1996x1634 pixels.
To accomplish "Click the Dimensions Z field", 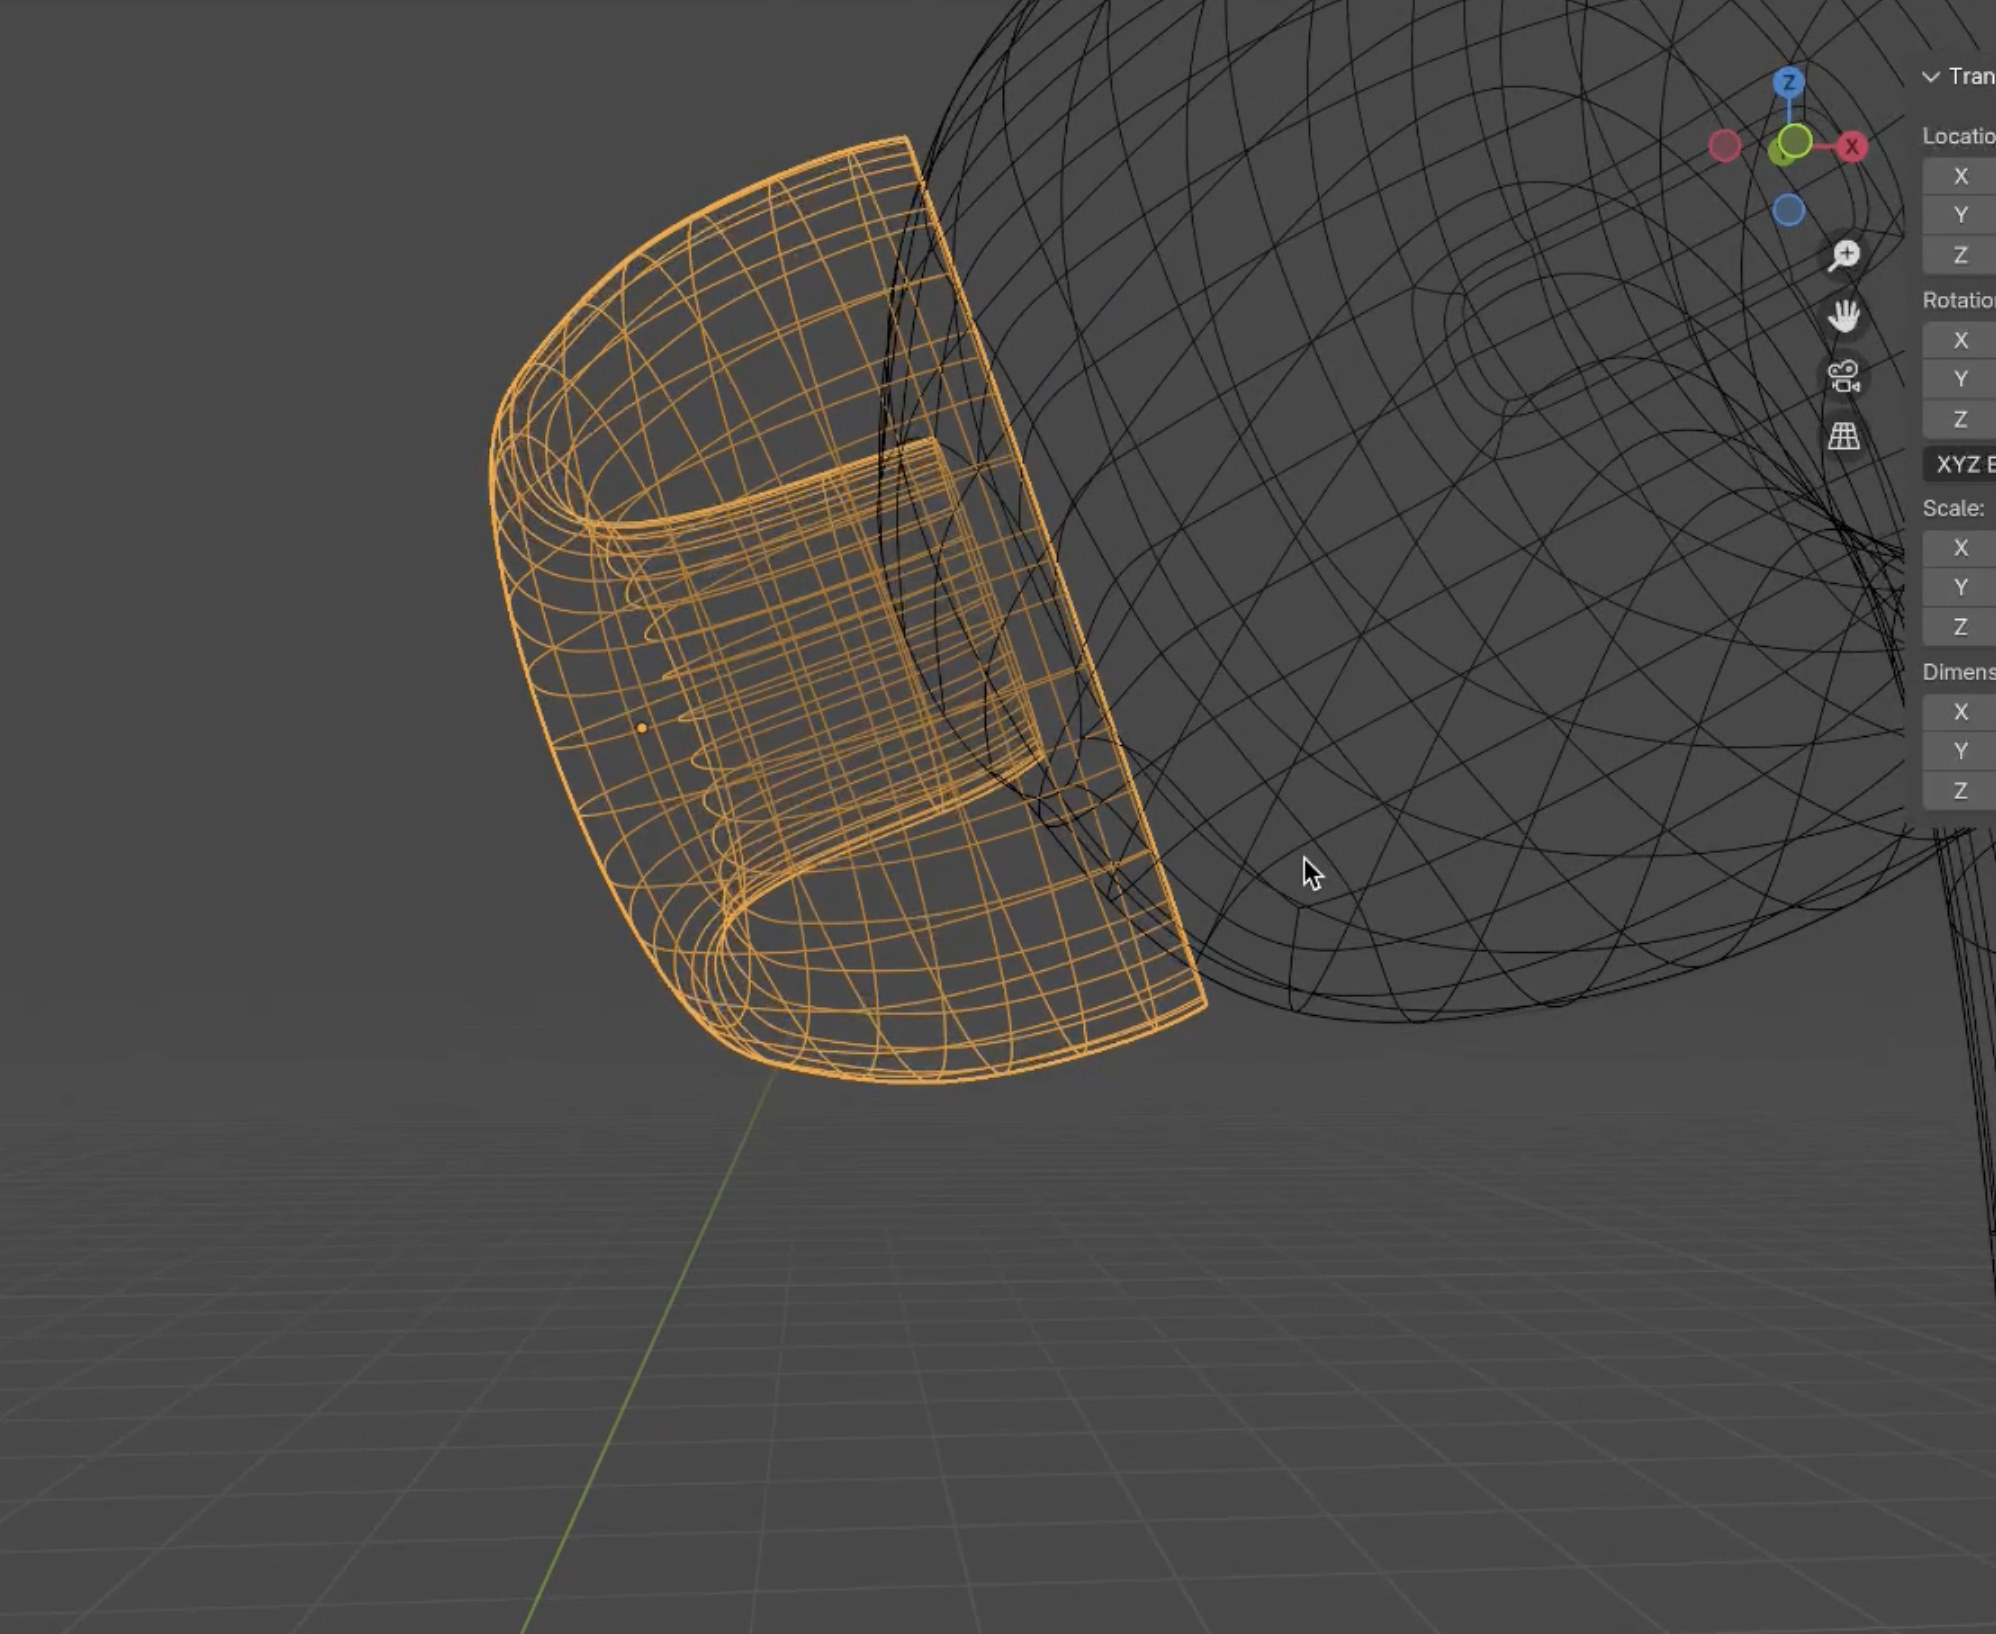I will tap(1961, 791).
